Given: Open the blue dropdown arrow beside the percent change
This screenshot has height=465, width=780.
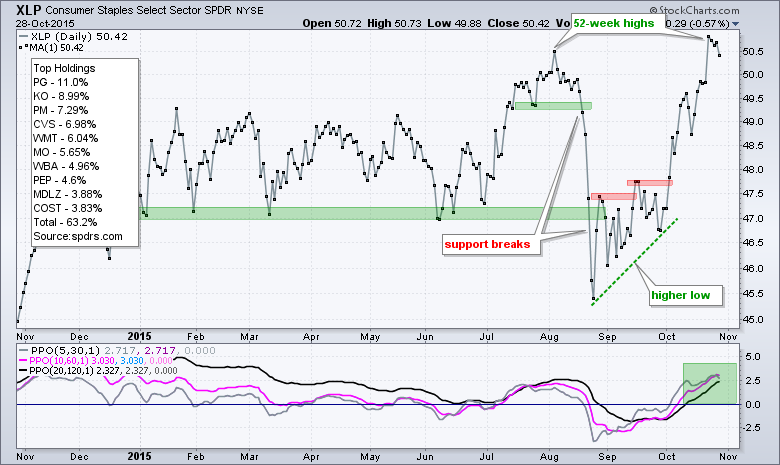Looking at the screenshot, I should point(736,24).
